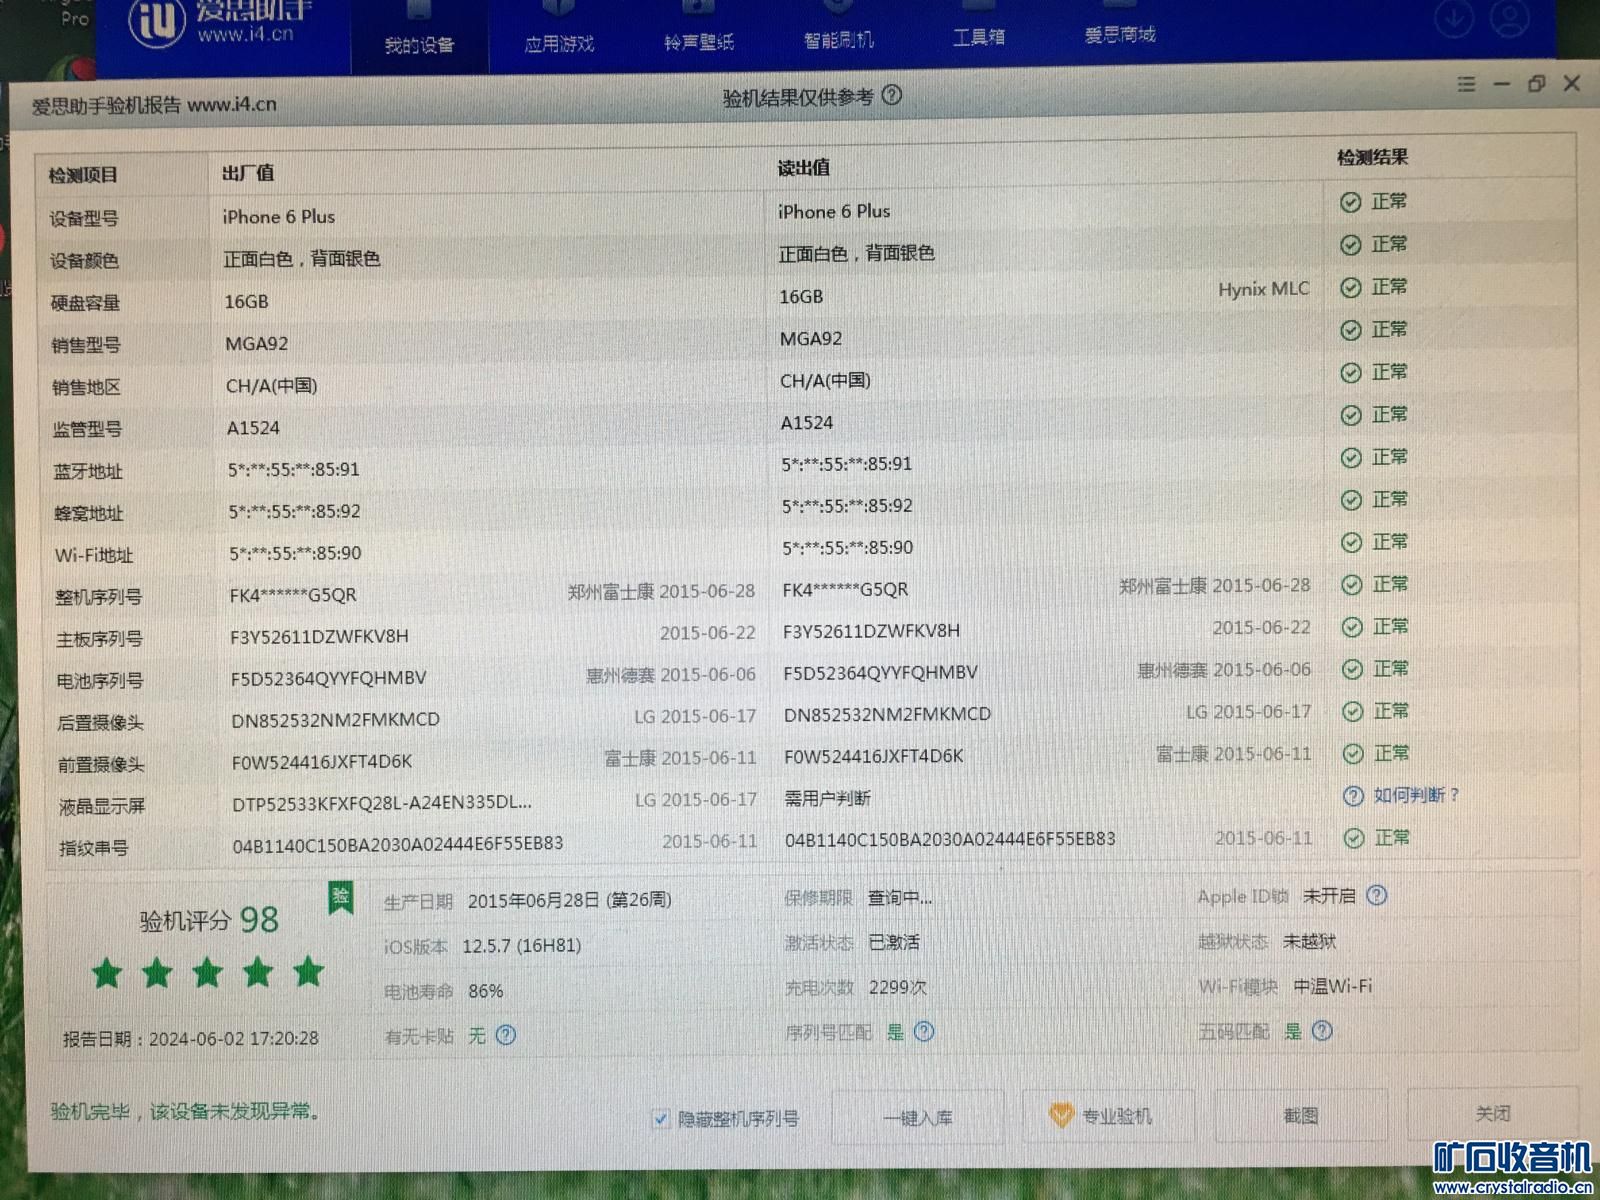Select battery life value 86%
The height and width of the screenshot is (1200, 1600).
[486, 991]
